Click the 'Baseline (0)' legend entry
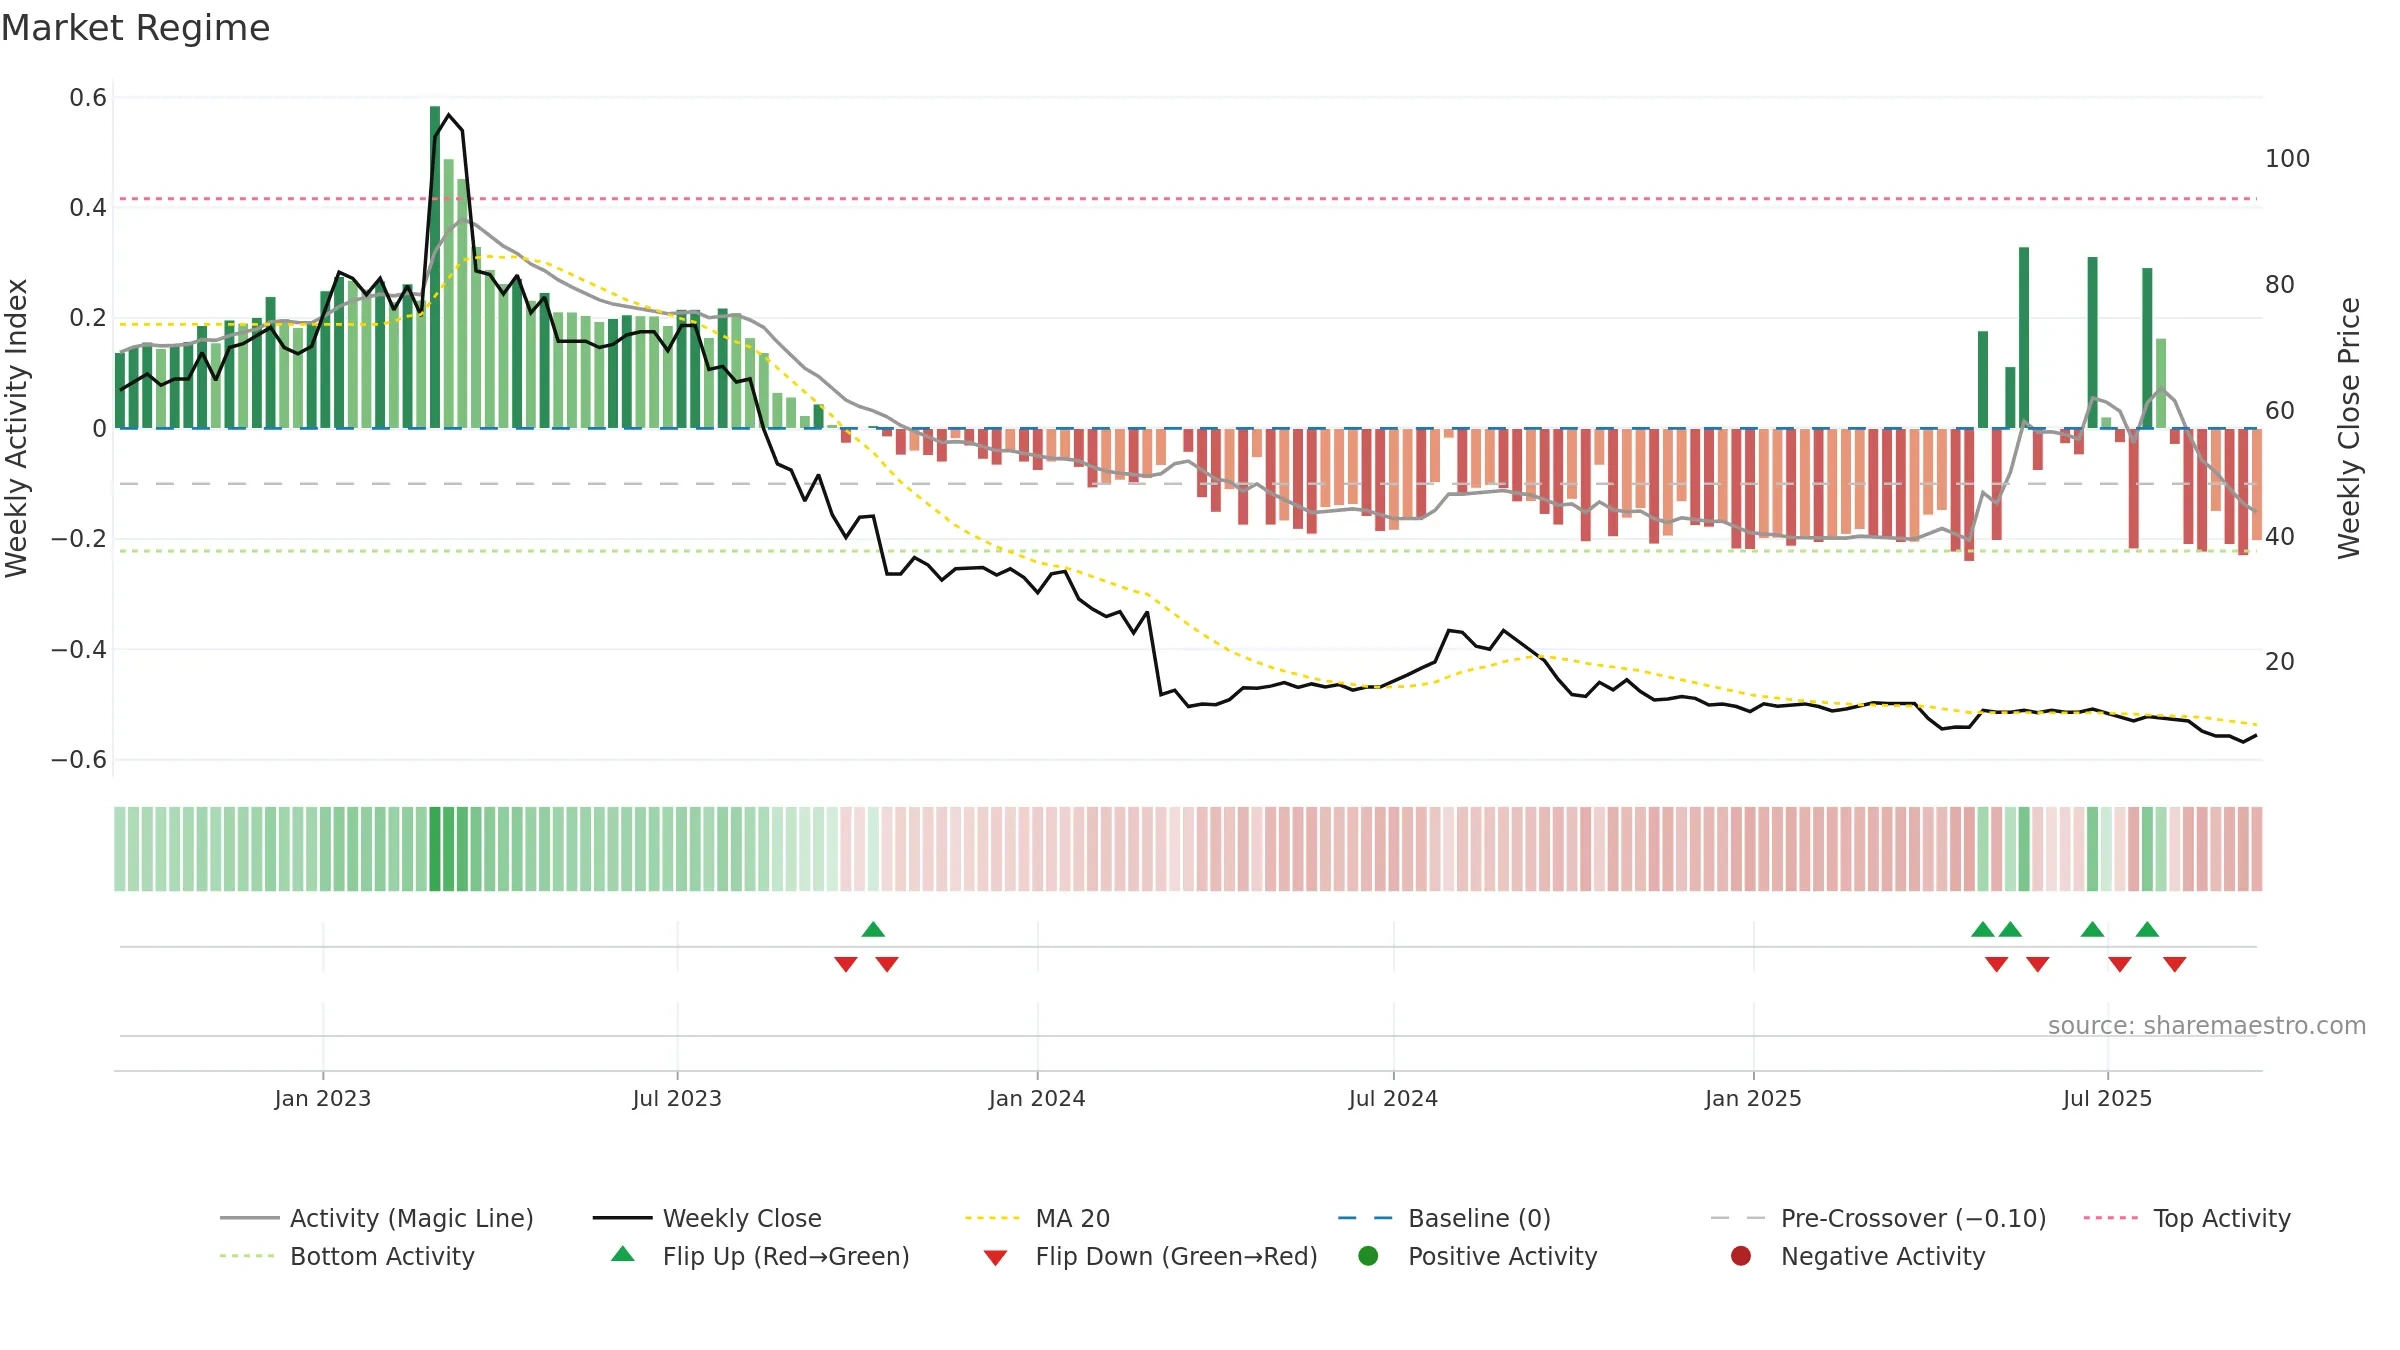Image resolution: width=2400 pixels, height=1350 pixels. pos(1444,1218)
